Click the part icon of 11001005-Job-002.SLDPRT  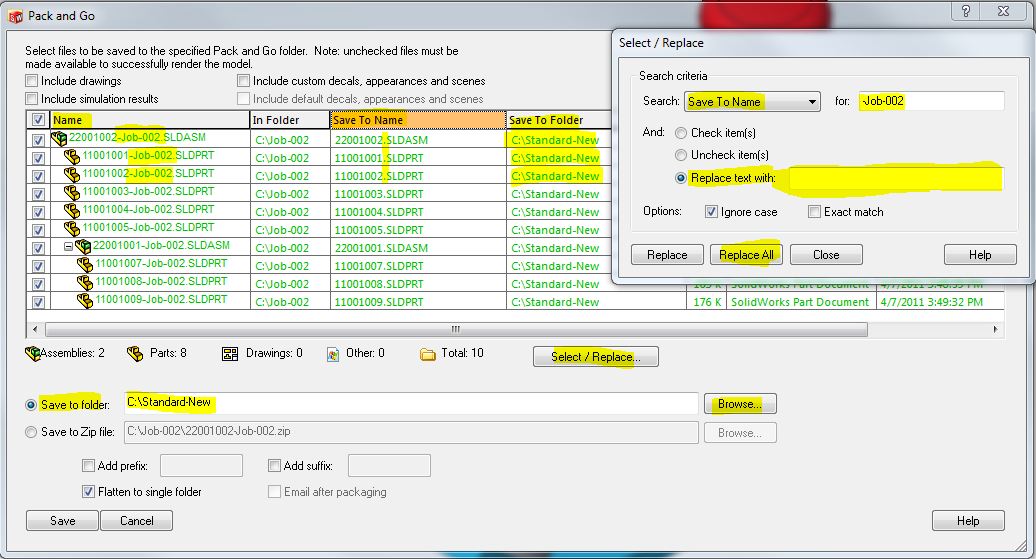click(x=72, y=229)
